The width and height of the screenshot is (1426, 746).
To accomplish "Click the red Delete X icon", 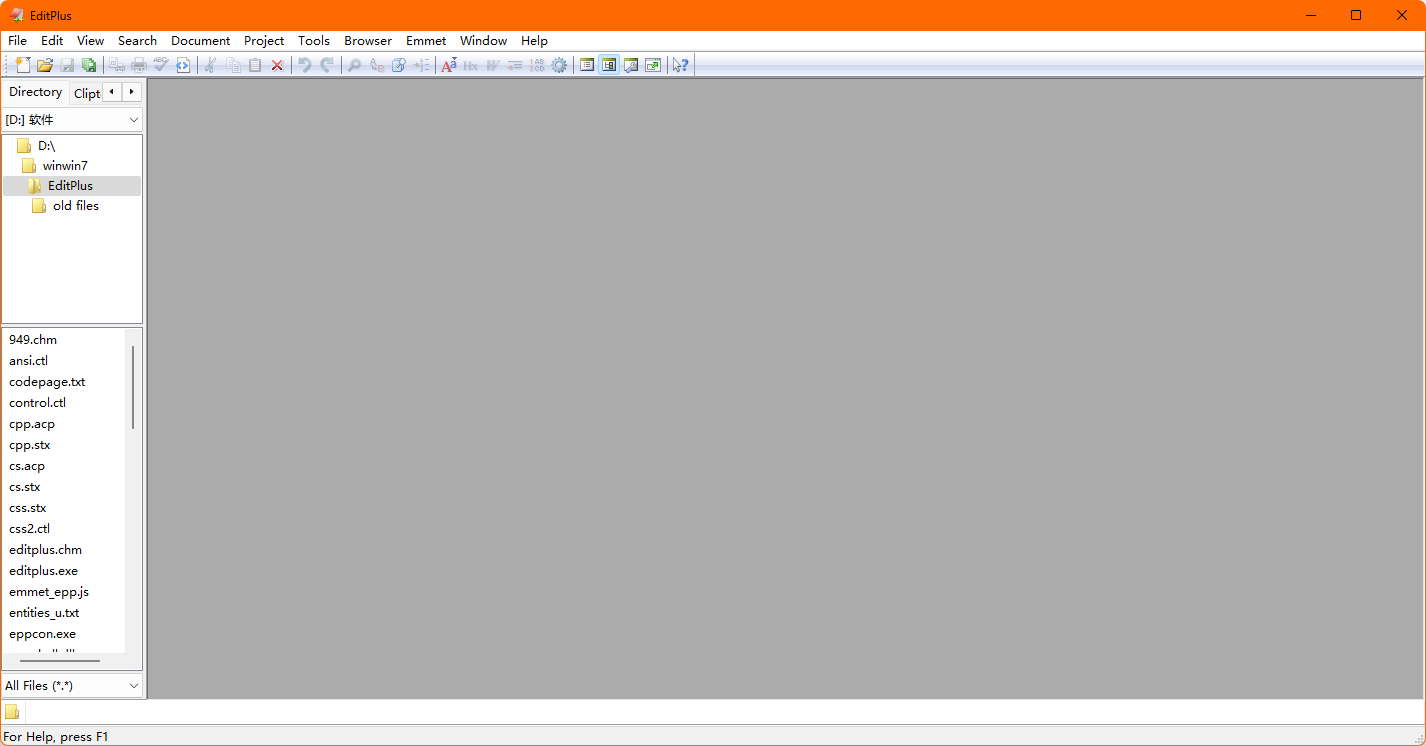I will coord(277,65).
